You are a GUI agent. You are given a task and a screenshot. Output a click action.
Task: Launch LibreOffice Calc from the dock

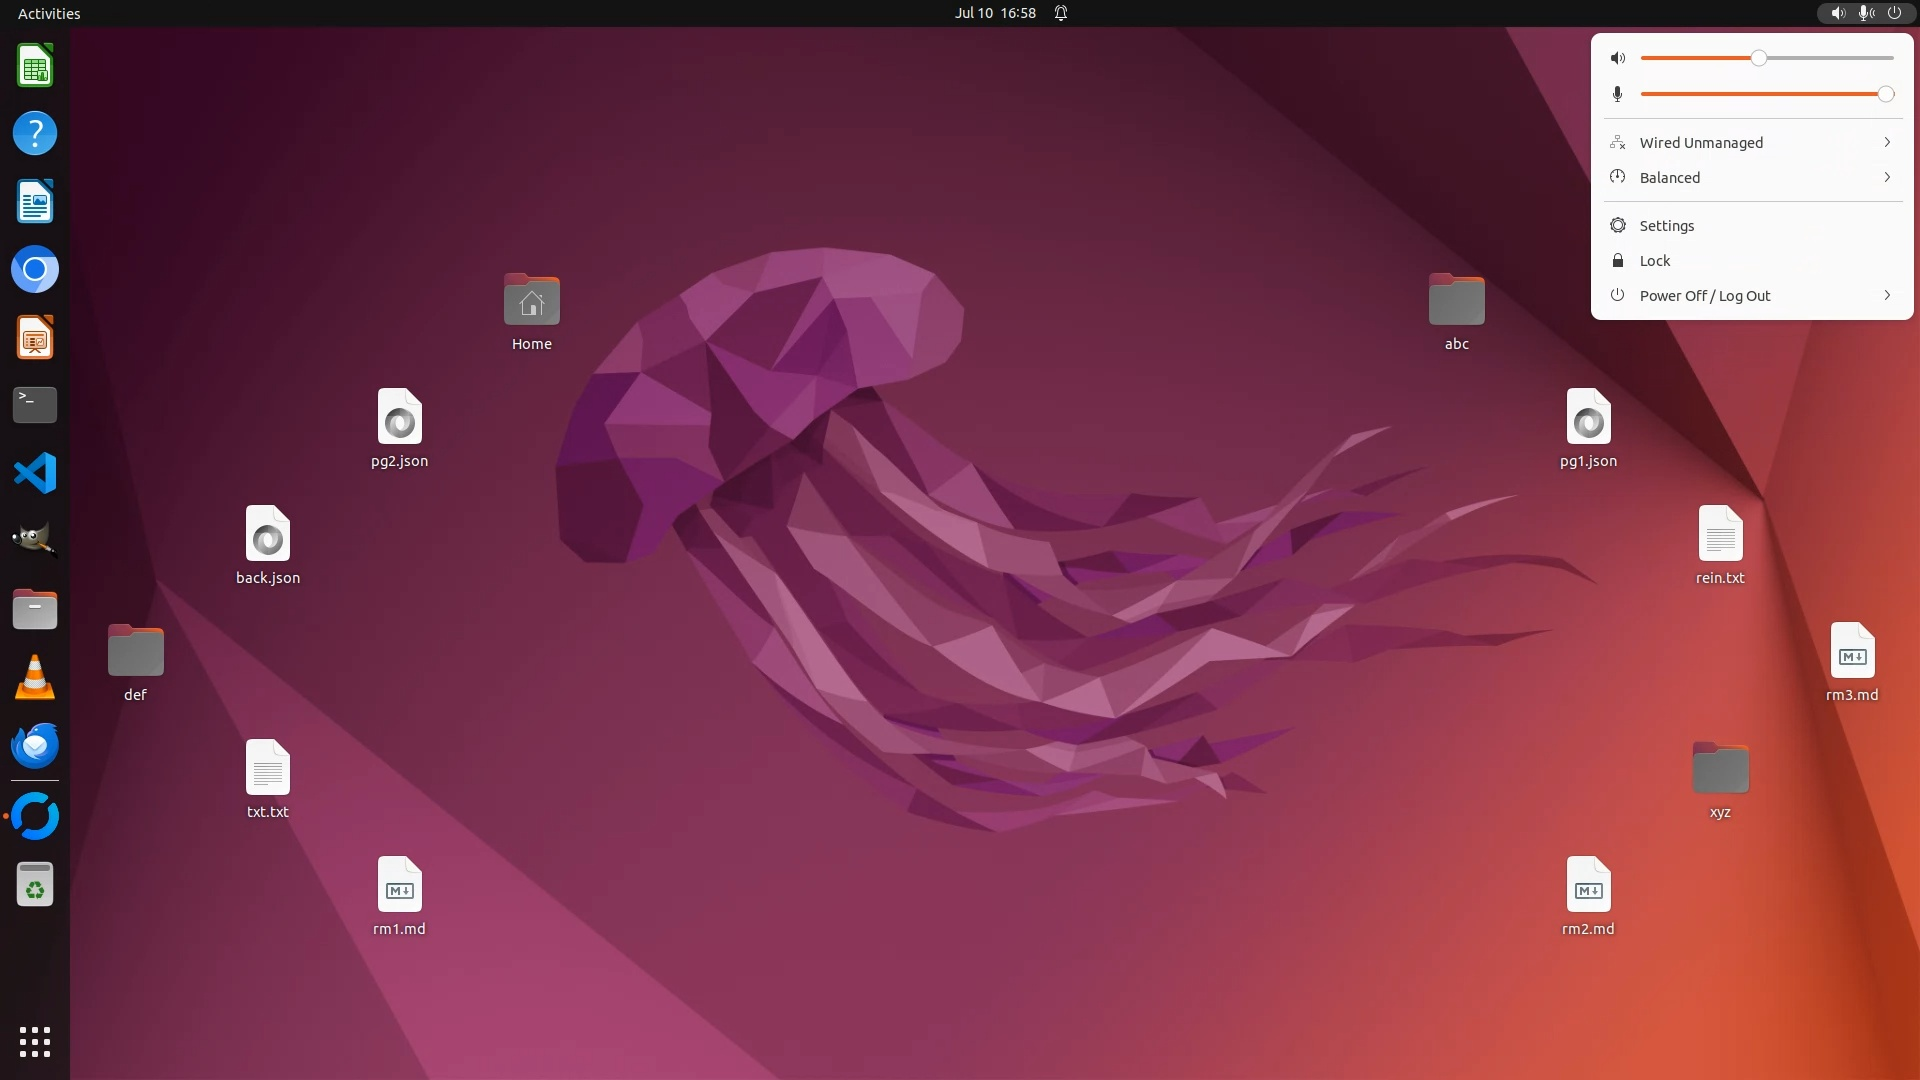(35, 66)
